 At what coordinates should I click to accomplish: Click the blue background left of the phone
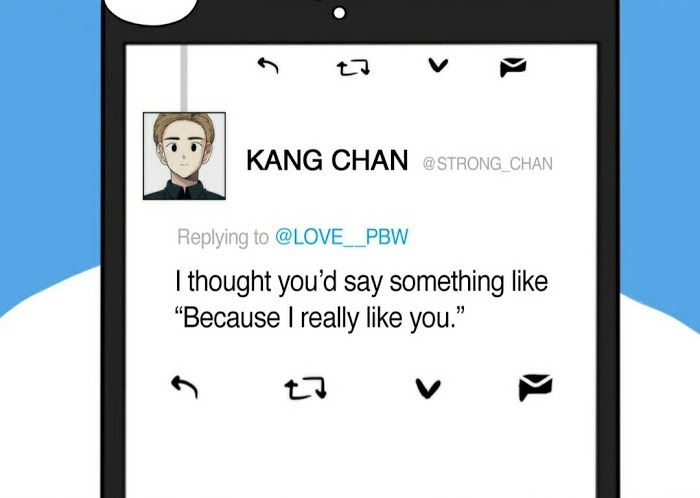49,134
